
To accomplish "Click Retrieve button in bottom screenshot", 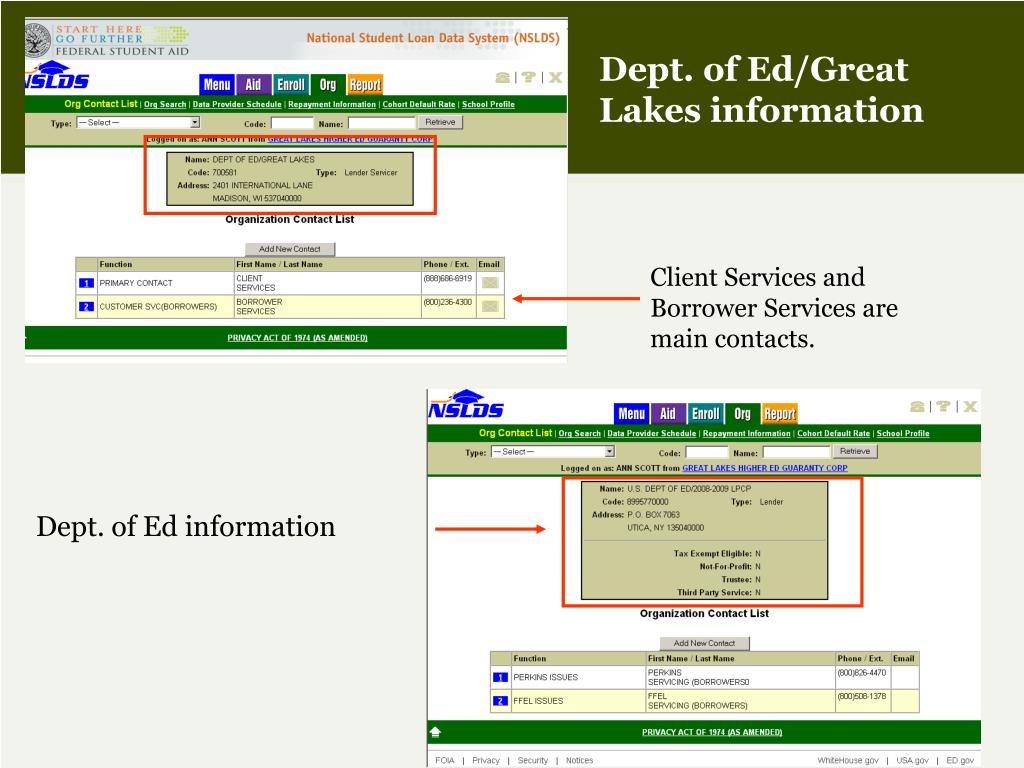I will click(855, 451).
